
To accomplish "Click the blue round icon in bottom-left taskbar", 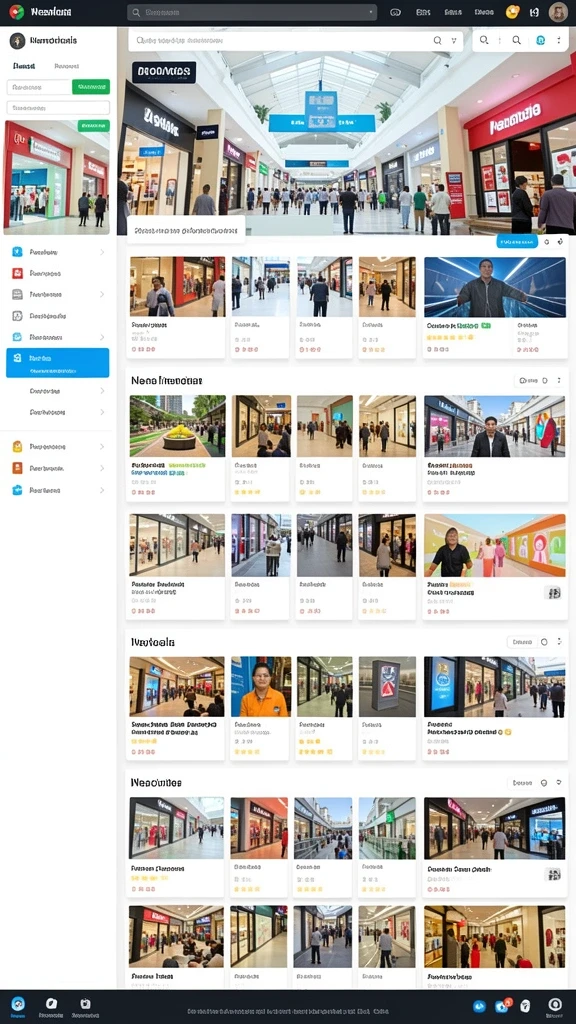I will pos(18,1004).
